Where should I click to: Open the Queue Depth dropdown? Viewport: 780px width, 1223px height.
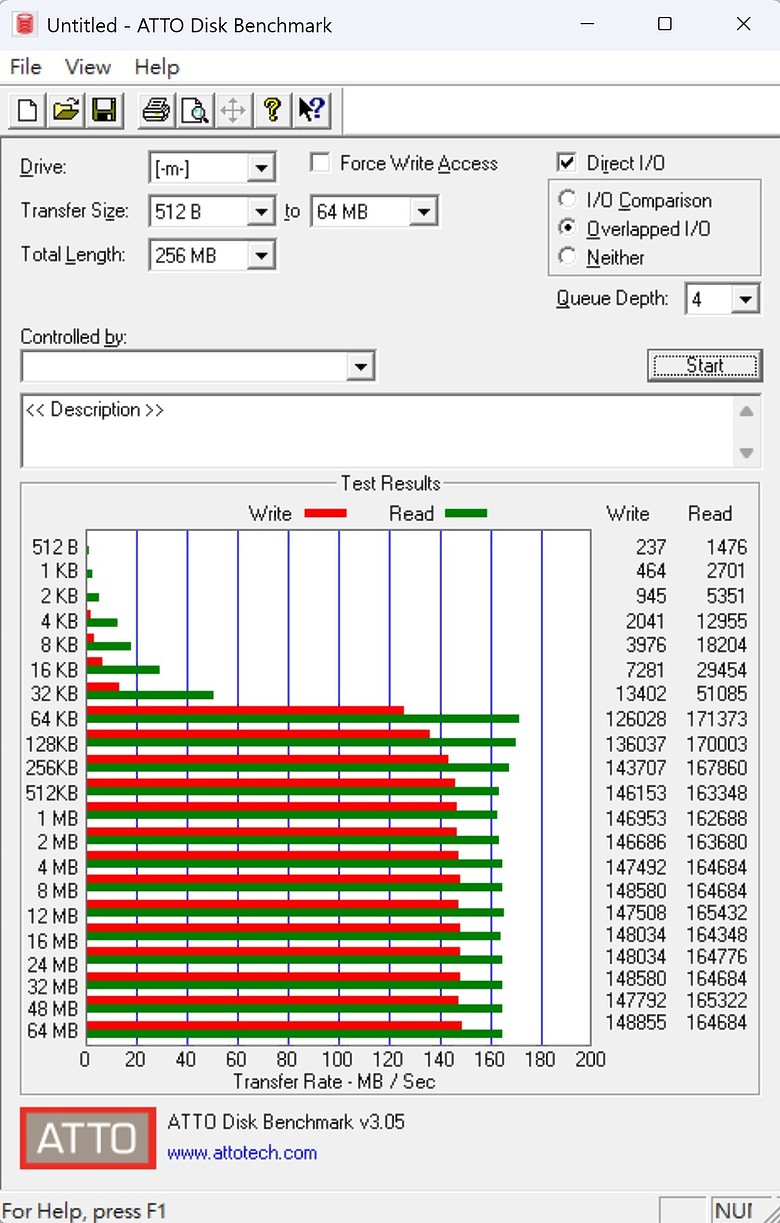(x=746, y=299)
